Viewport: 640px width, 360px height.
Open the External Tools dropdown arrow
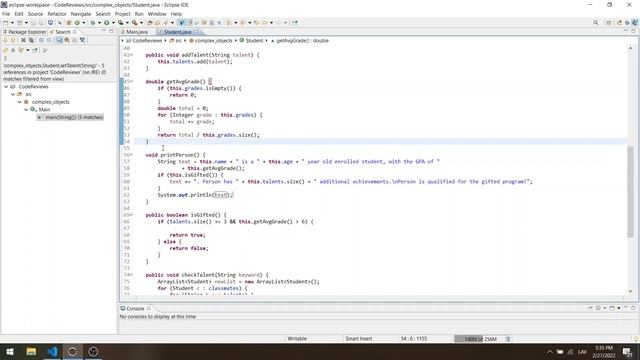(141, 23)
